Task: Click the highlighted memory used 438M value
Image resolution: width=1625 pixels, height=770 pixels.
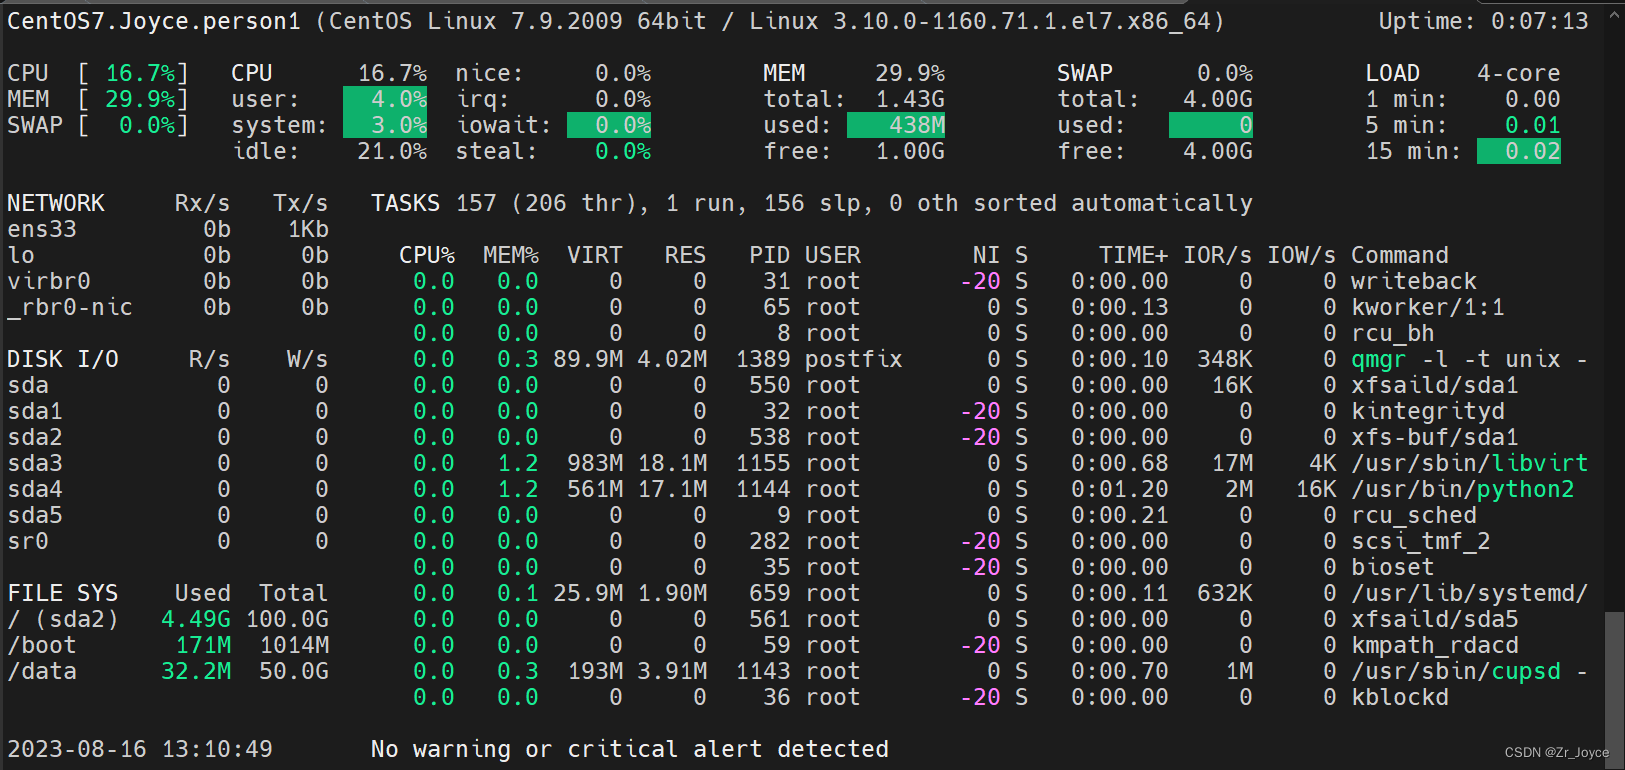Action: (x=896, y=125)
